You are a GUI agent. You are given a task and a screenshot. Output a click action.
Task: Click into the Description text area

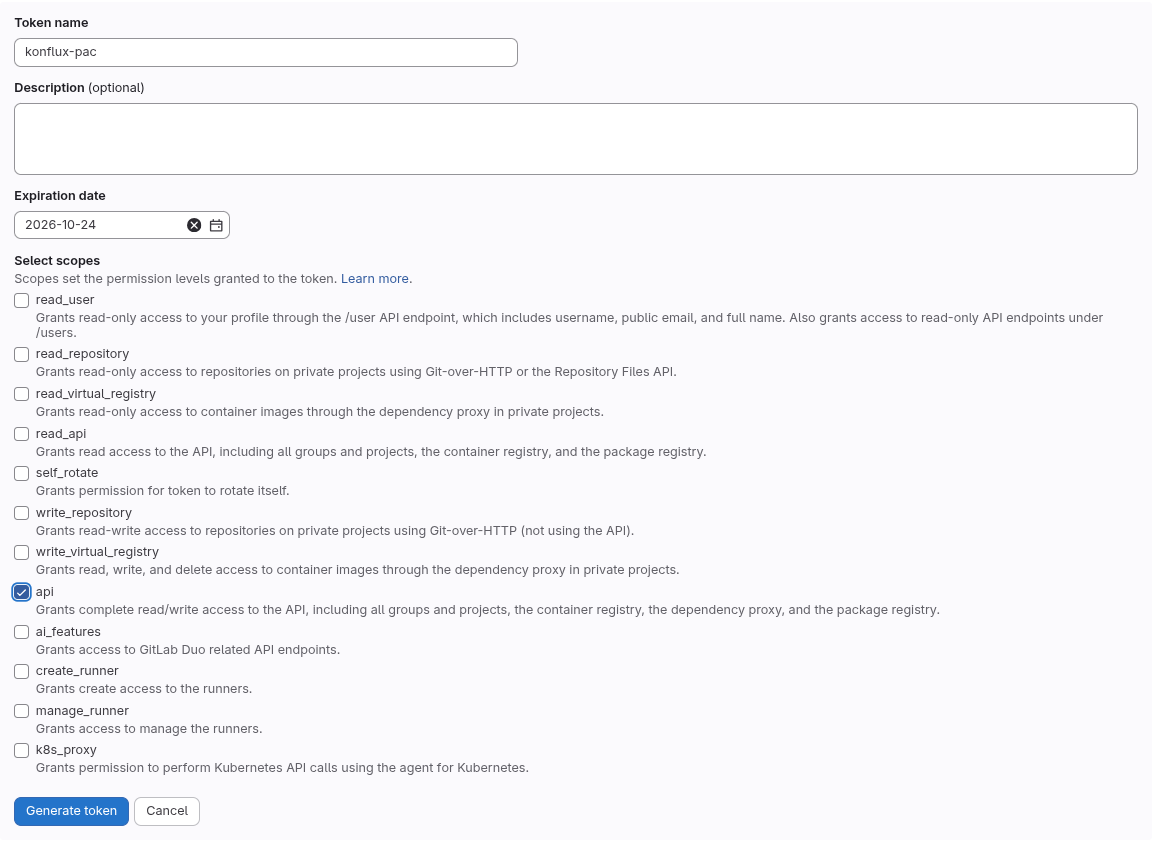pos(576,139)
